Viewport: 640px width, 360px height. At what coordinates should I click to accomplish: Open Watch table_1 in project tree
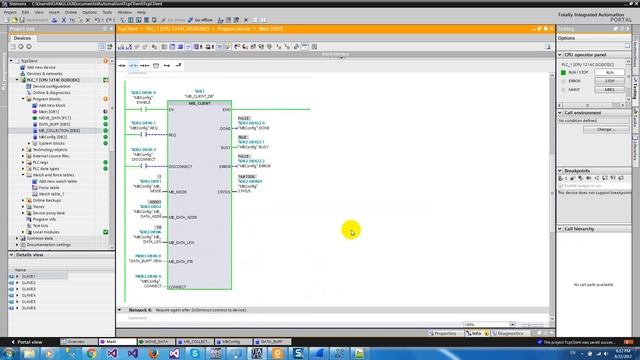tap(51, 194)
